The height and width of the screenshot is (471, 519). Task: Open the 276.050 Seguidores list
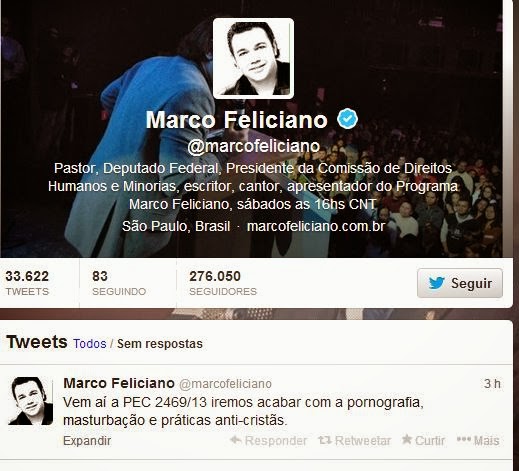[223, 283]
